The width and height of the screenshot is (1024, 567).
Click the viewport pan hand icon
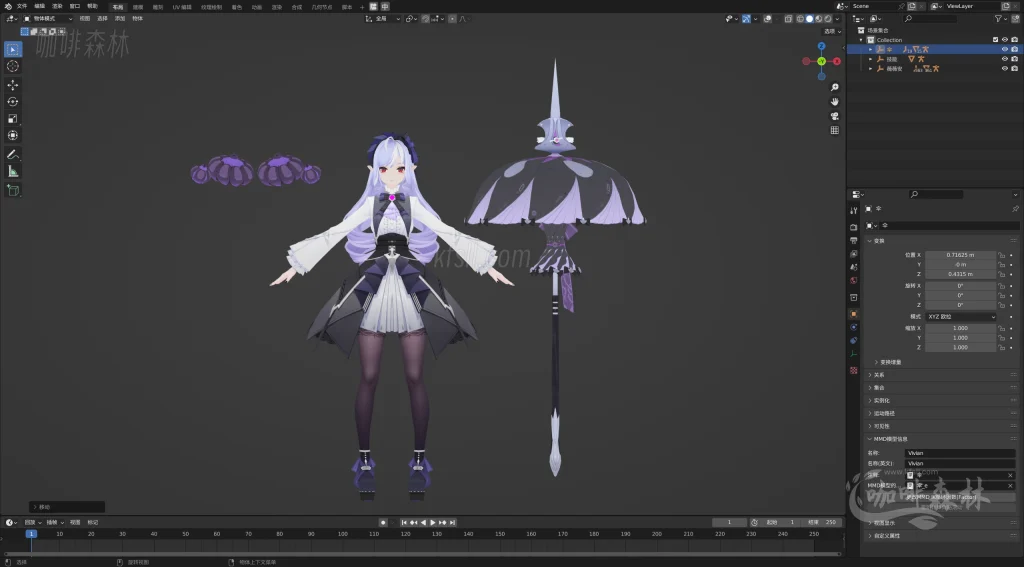(835, 101)
